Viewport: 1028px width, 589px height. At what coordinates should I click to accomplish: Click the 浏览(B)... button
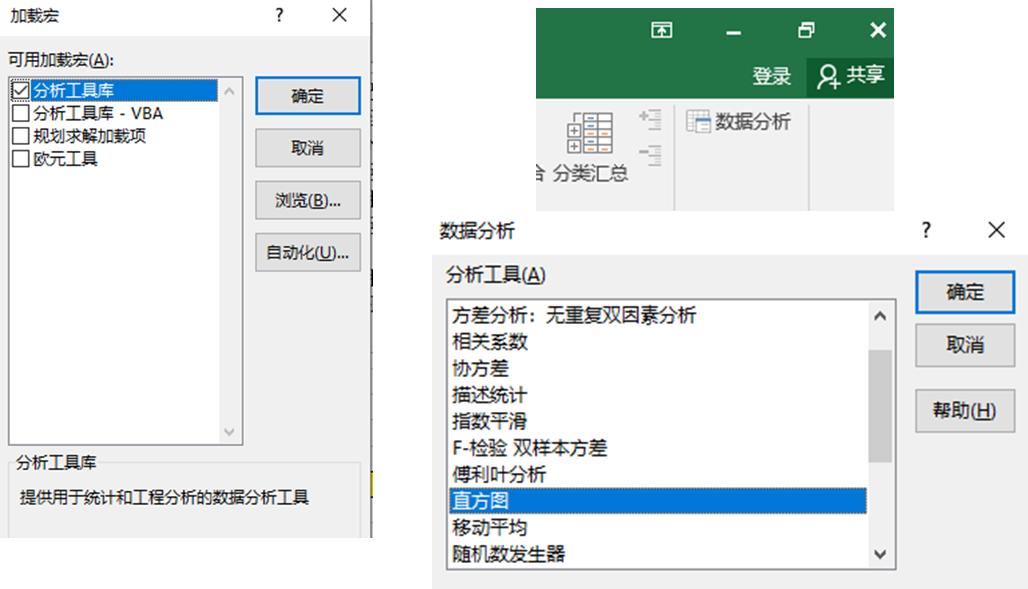[x=307, y=200]
